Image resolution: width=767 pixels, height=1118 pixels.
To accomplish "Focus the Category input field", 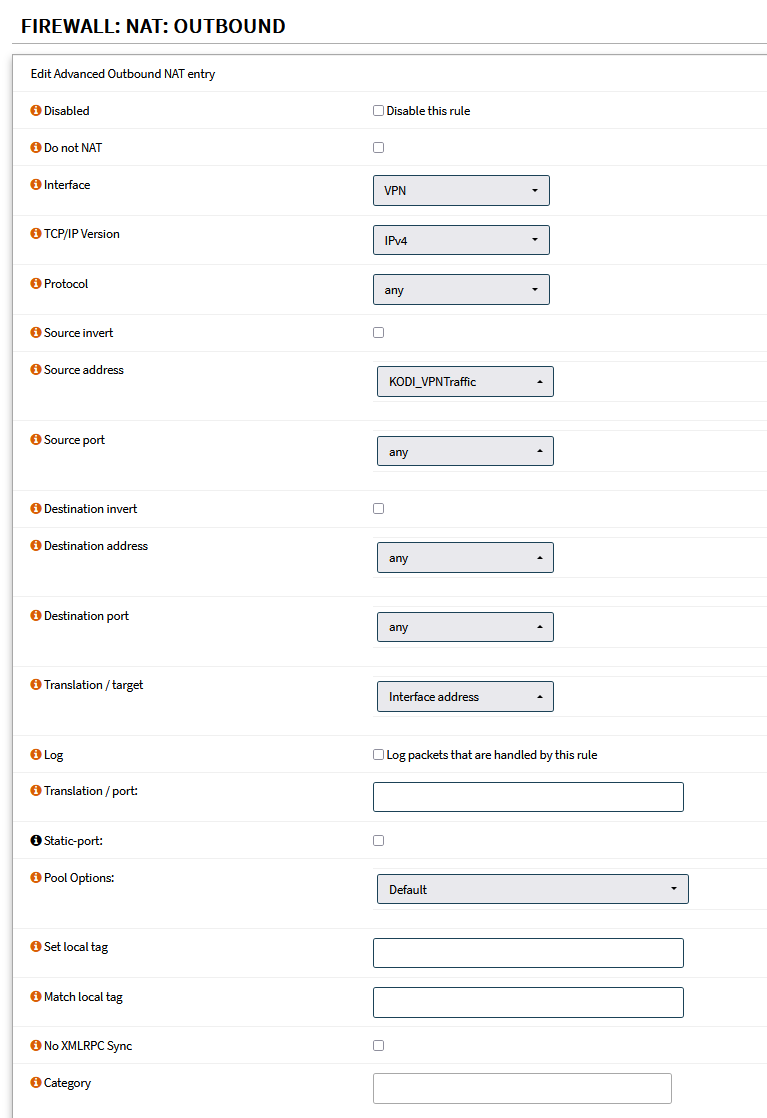I will (522, 1088).
